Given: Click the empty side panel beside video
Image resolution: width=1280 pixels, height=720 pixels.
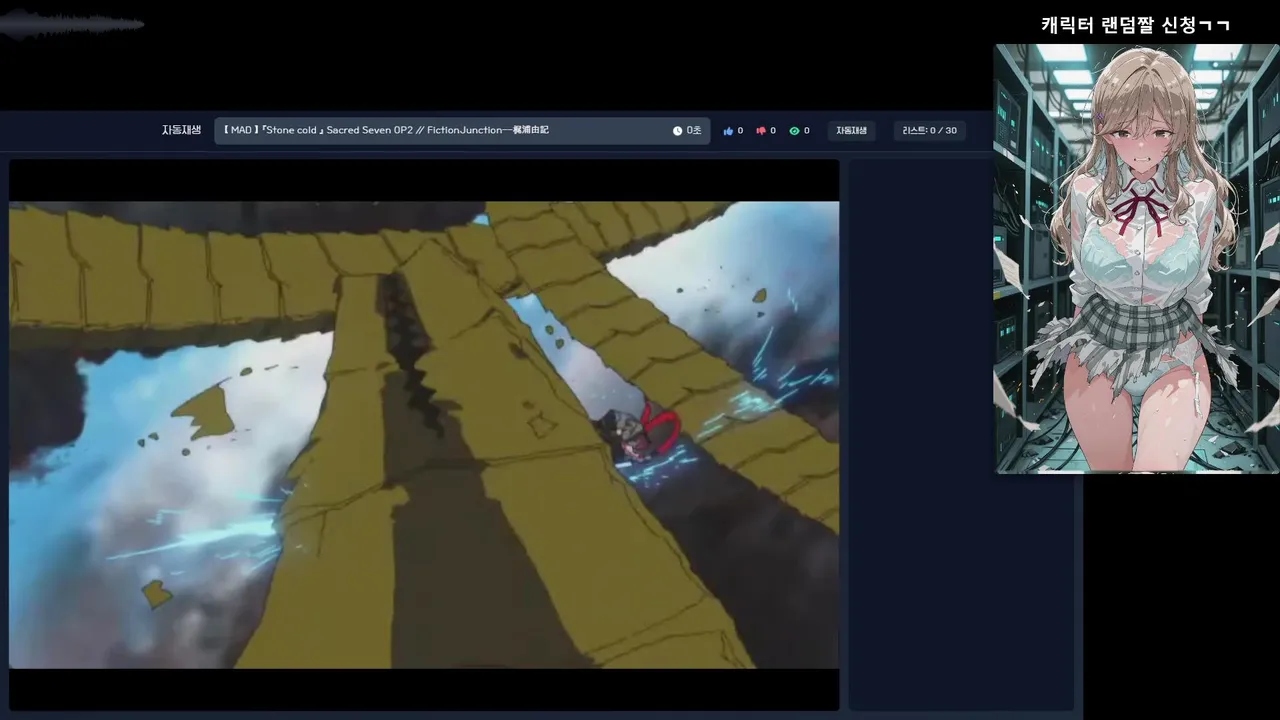Looking at the screenshot, I should coord(961,435).
